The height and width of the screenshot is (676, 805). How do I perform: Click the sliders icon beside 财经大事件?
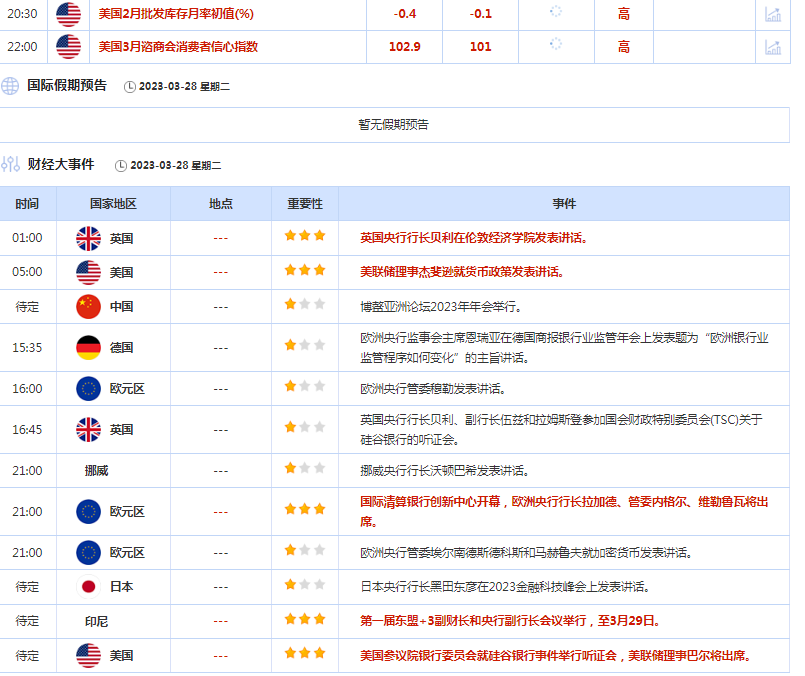tap(11, 164)
